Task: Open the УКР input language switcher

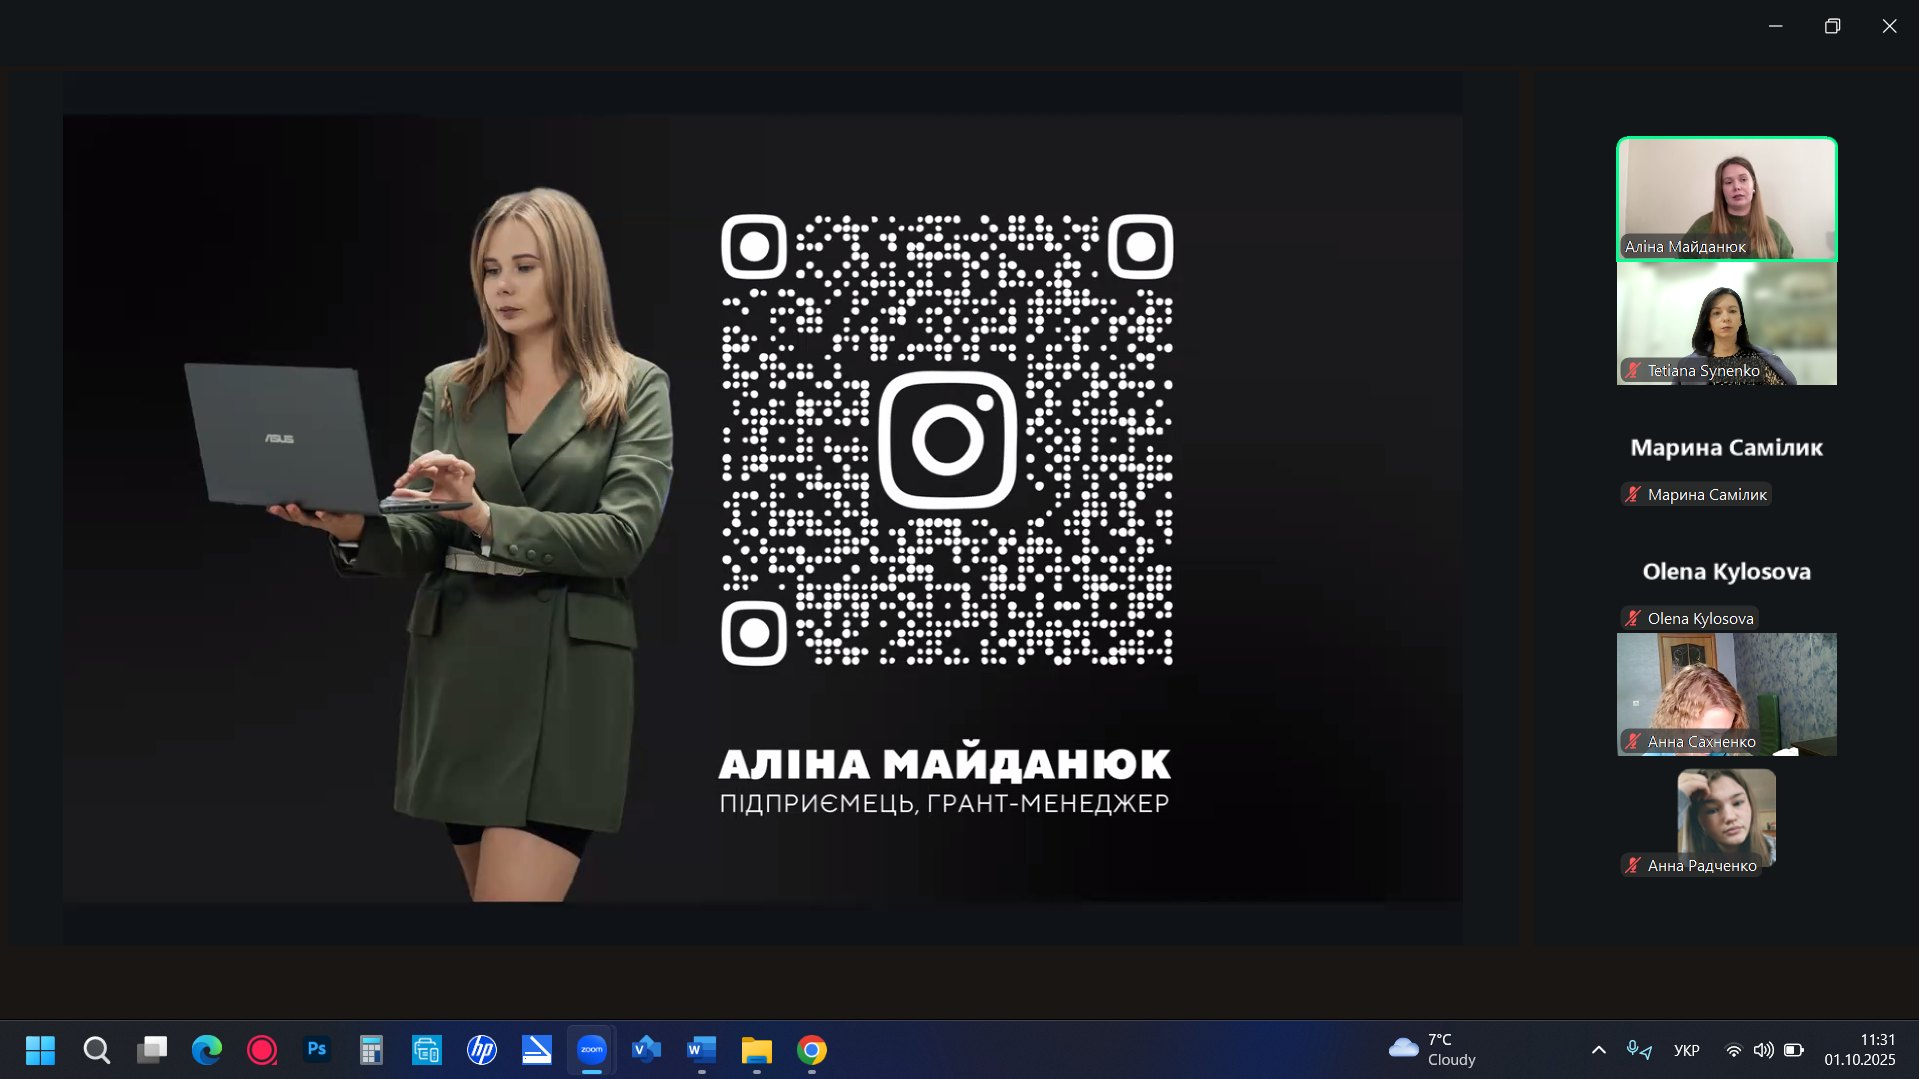Action: [x=1686, y=1050]
